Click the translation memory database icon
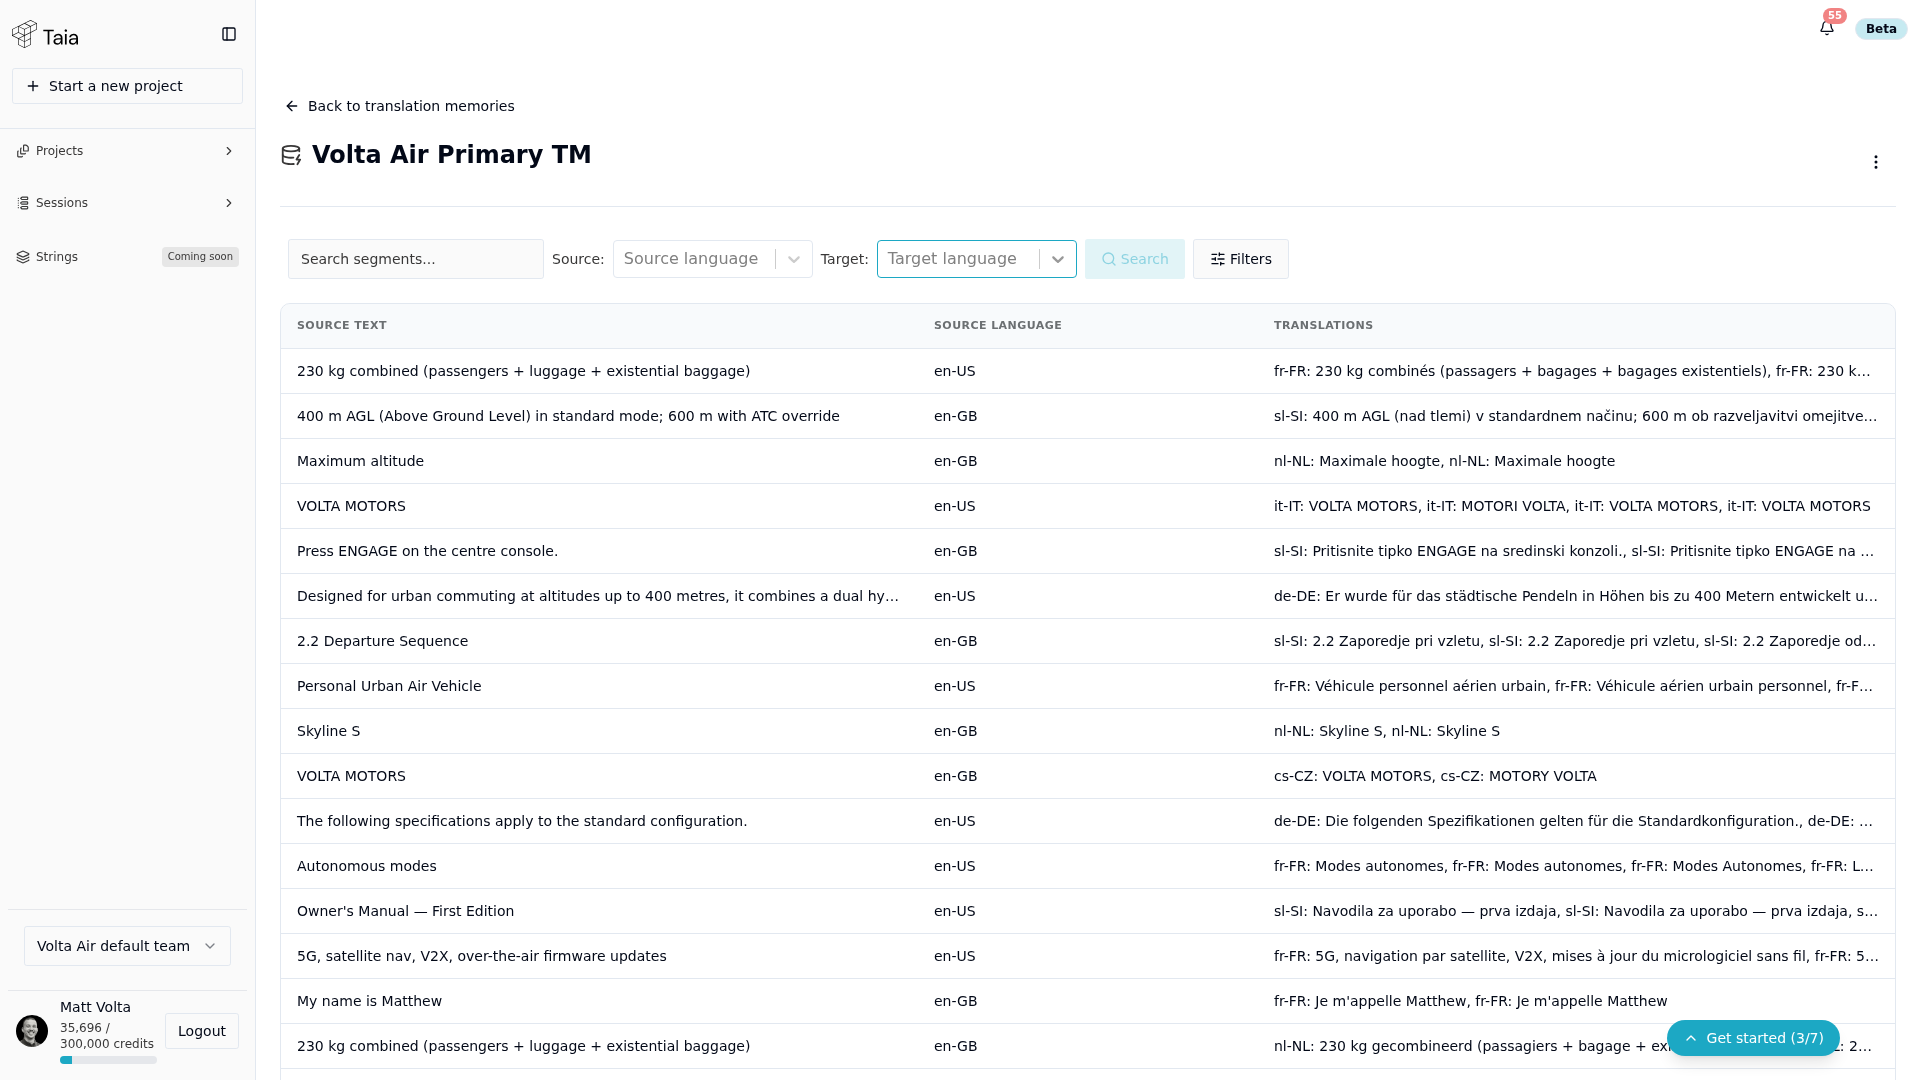This screenshot has width=1920, height=1080. click(x=291, y=155)
